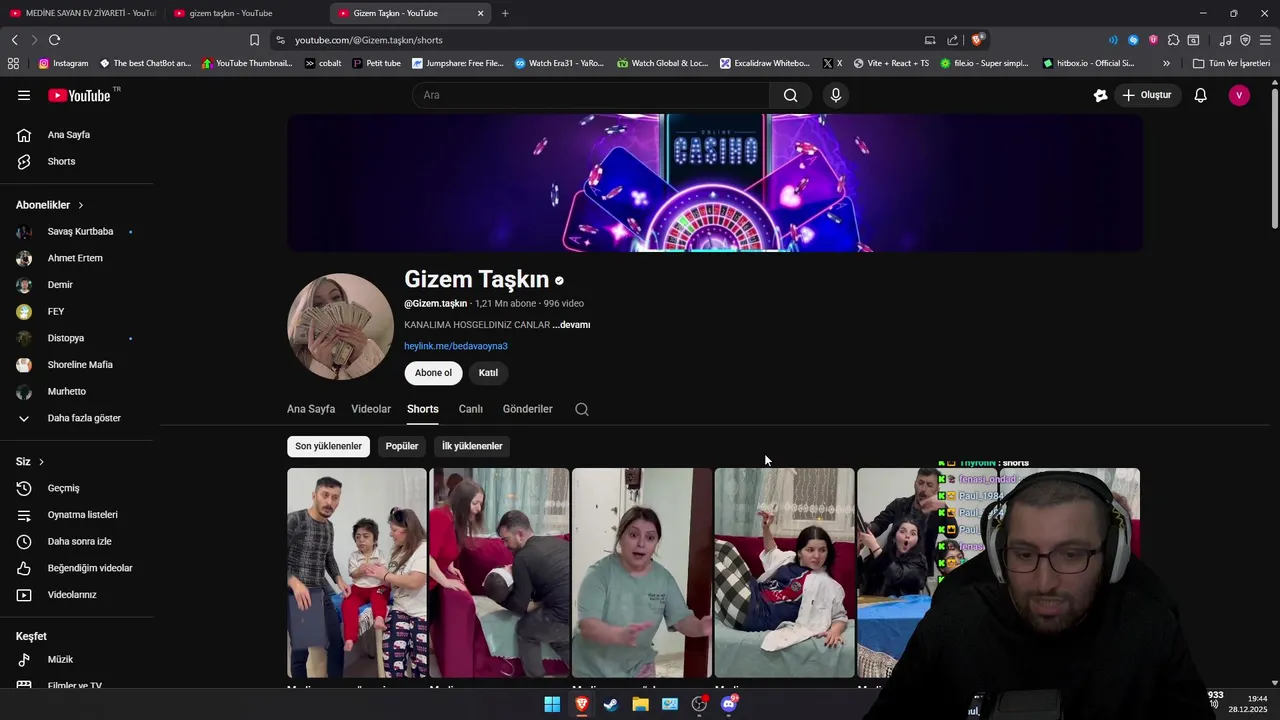Open the Windows Start button
Screen dimensions: 1280x720
pos(552,704)
